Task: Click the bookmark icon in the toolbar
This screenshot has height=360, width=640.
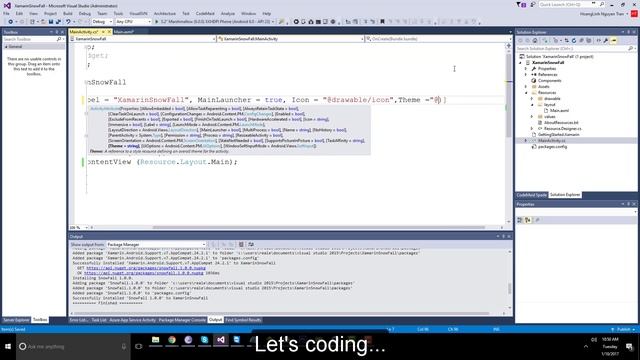Action: click(x=382, y=22)
